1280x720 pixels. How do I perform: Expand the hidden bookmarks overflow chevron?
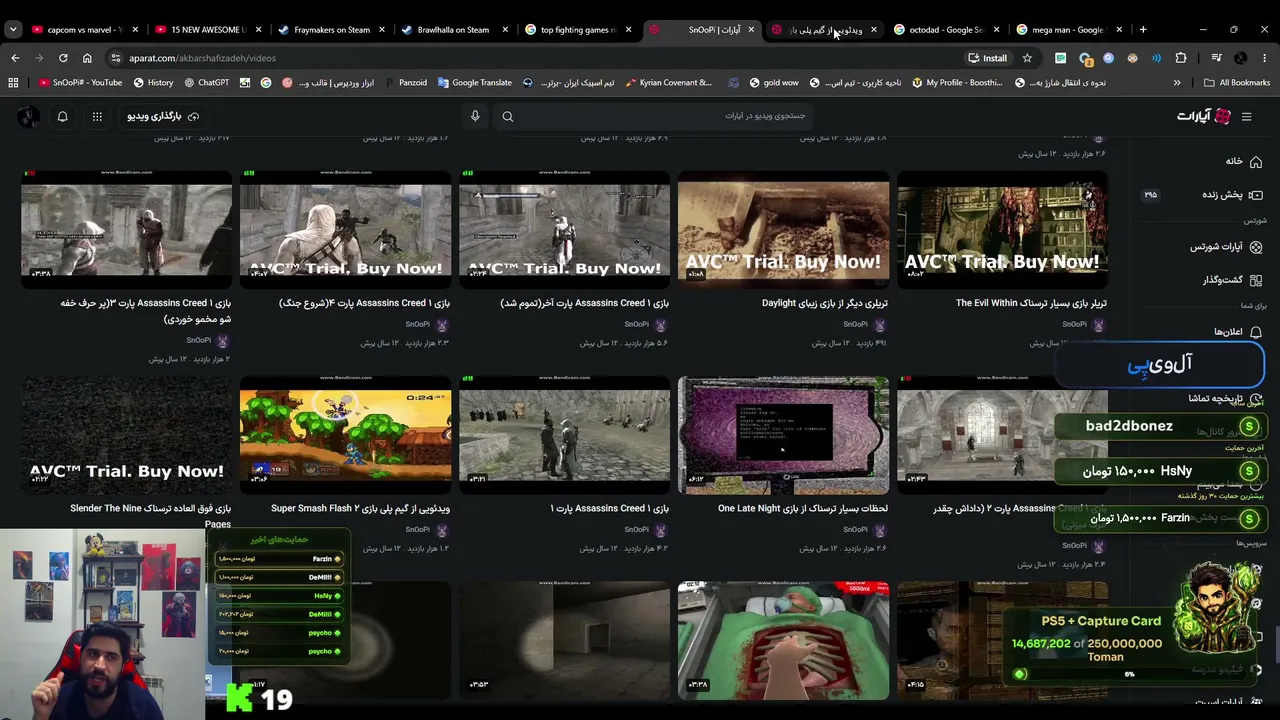(x=1177, y=83)
